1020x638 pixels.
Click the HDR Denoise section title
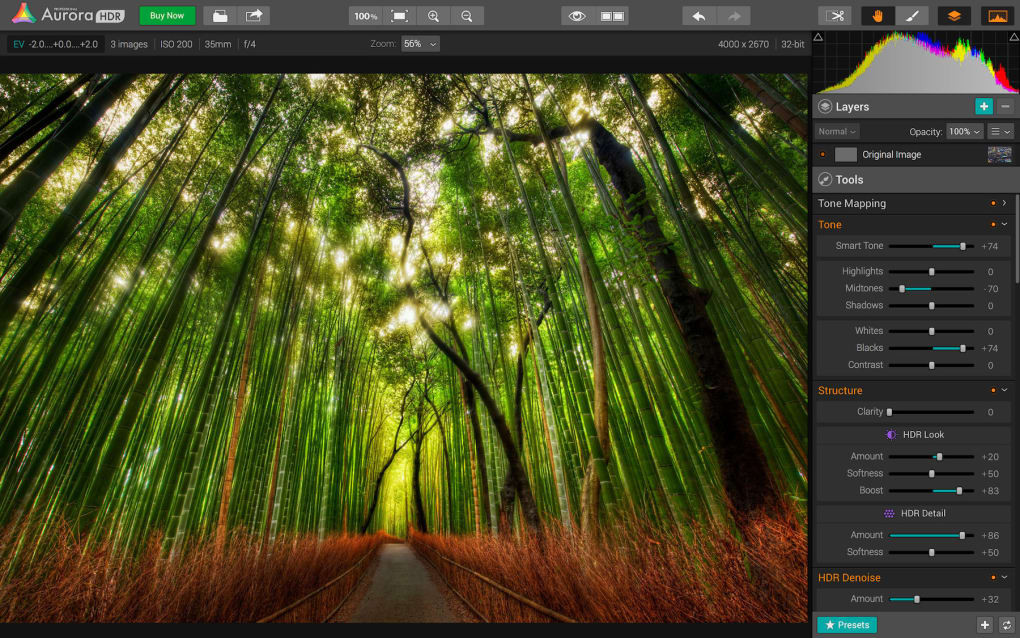(849, 578)
